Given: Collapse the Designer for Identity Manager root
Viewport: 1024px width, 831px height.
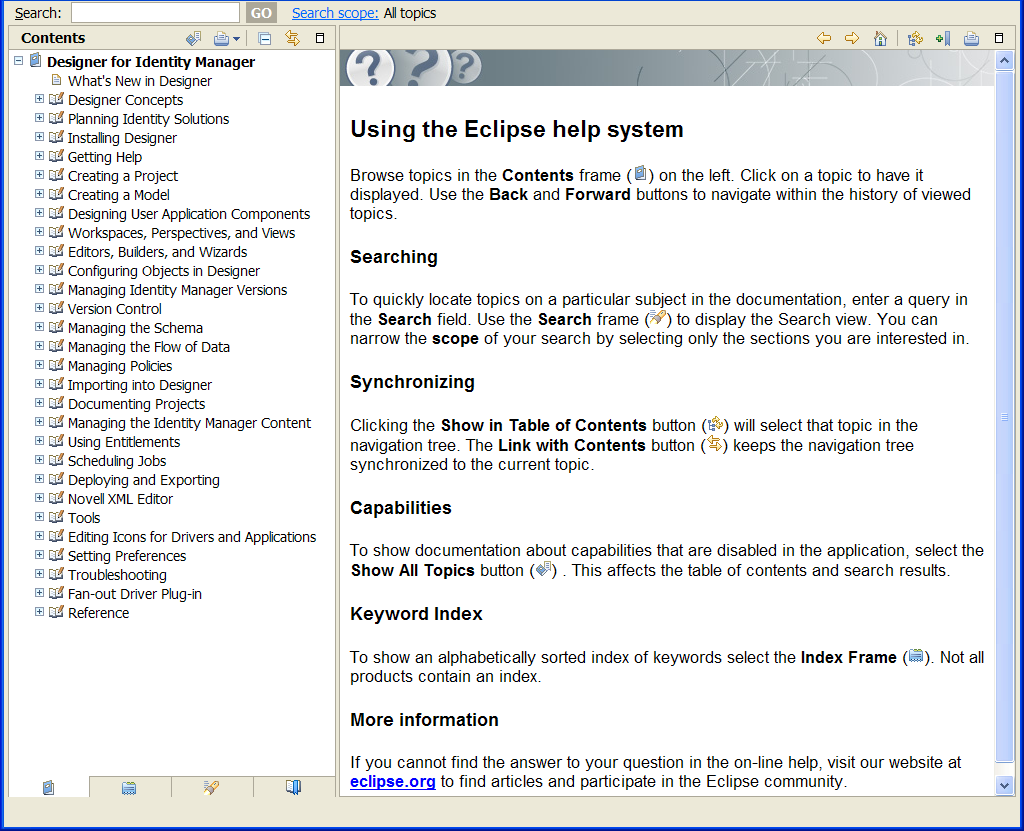Looking at the screenshot, I should (x=18, y=61).
